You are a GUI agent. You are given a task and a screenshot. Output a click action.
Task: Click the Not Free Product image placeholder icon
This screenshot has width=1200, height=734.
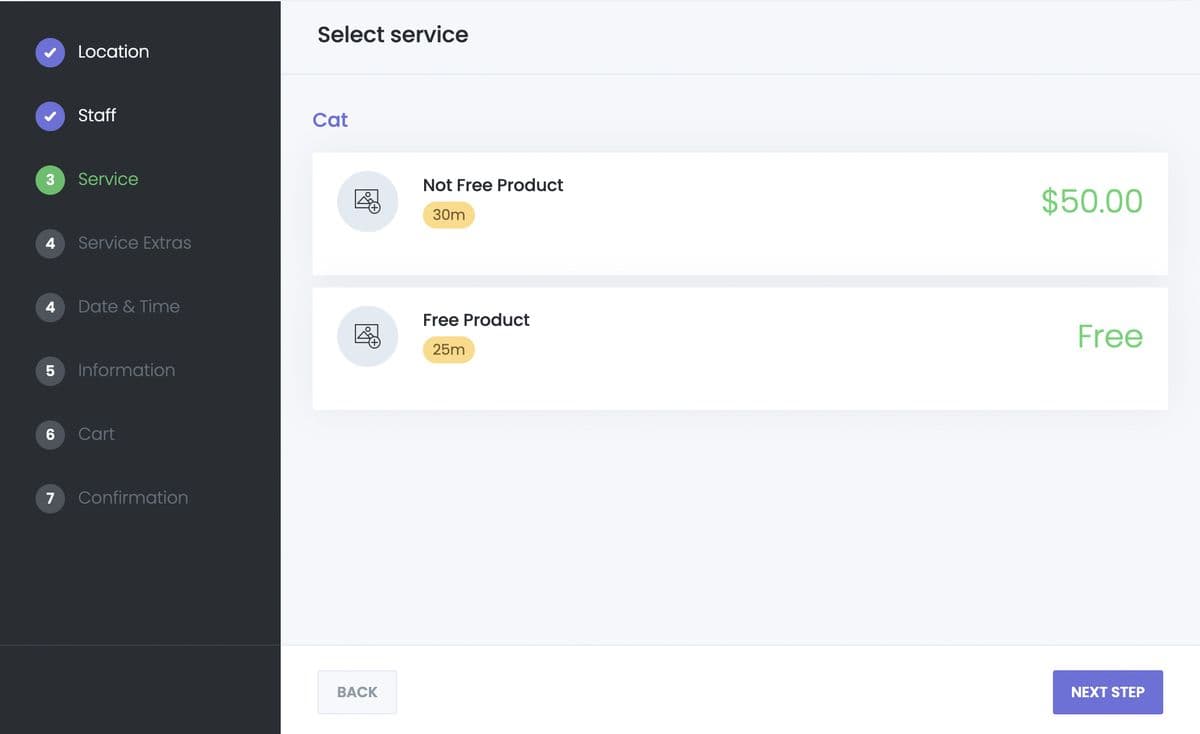[367, 201]
